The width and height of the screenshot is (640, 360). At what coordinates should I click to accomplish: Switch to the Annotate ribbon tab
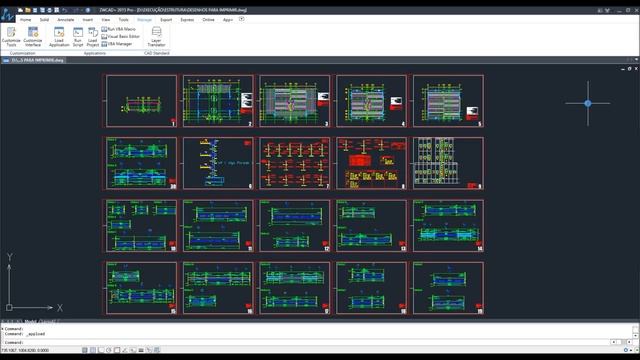click(66, 20)
